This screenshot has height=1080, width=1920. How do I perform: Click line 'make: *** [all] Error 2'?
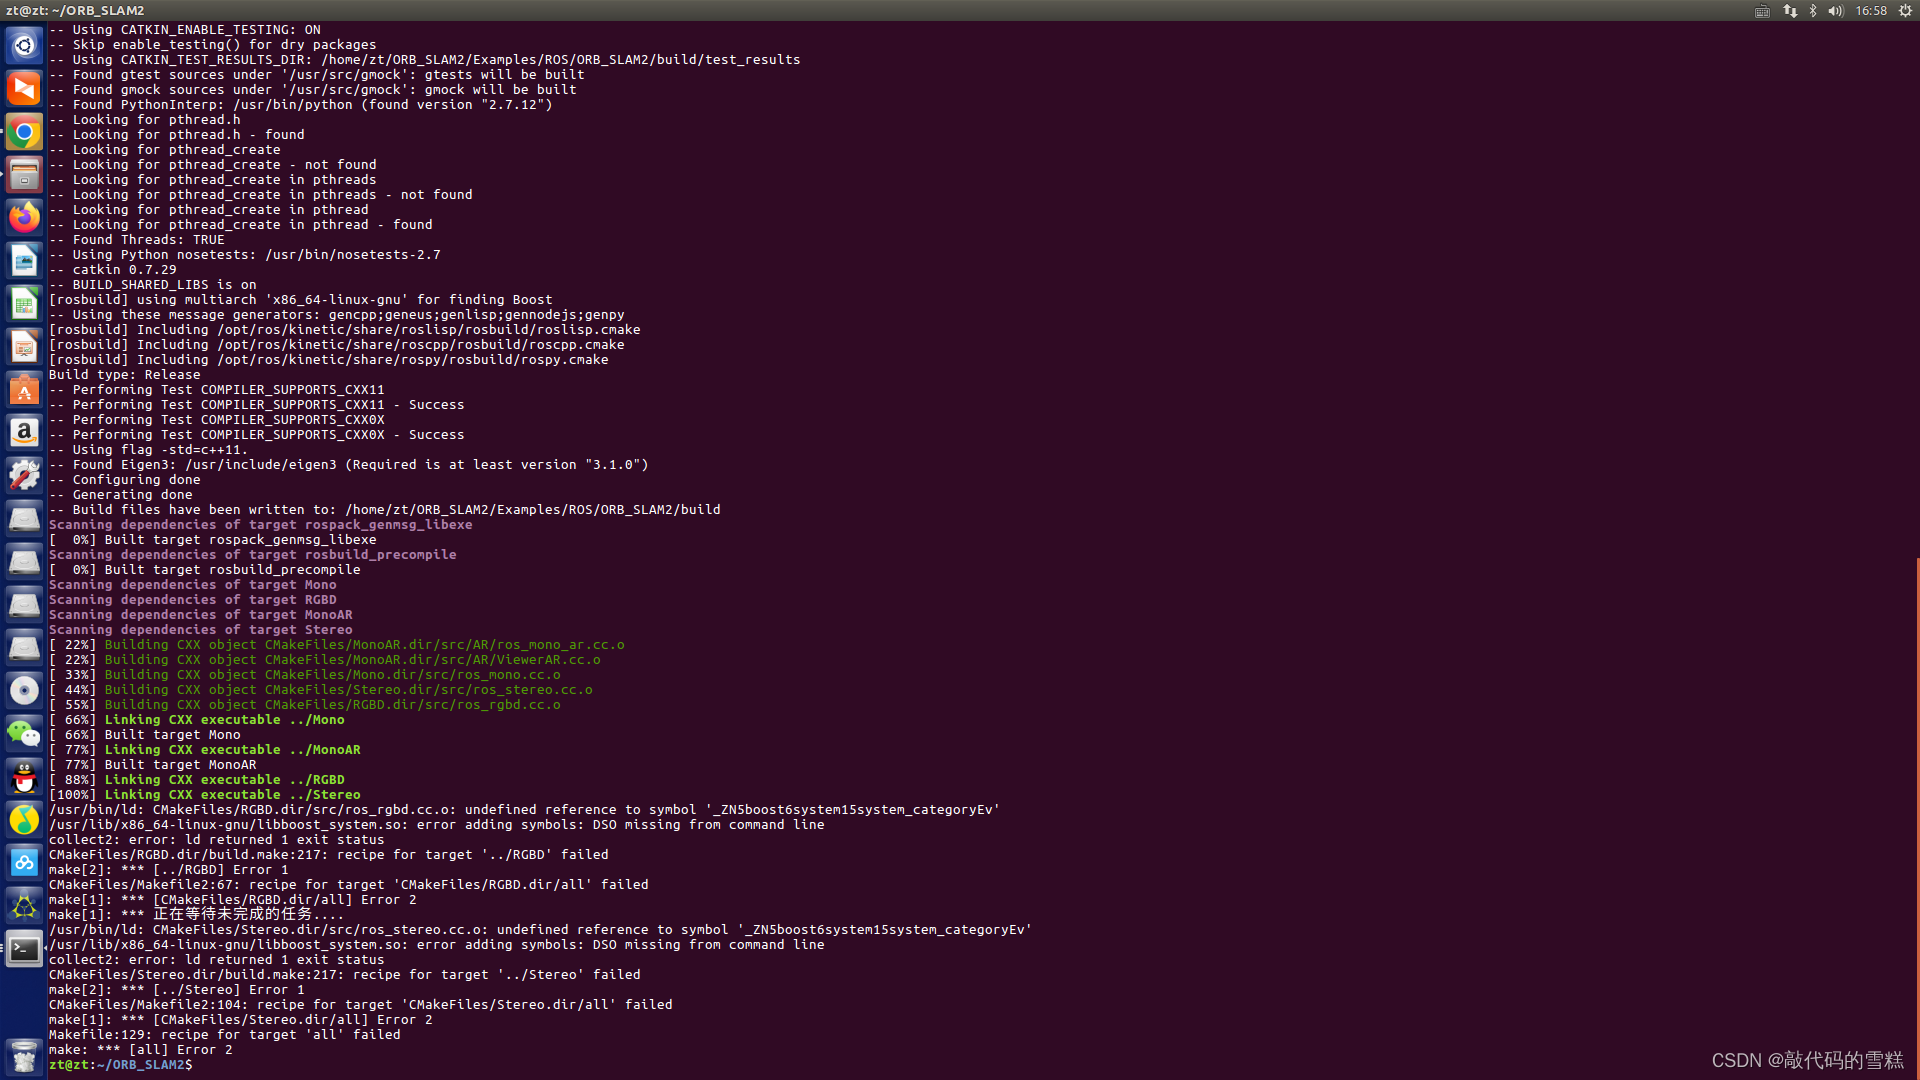point(141,1050)
